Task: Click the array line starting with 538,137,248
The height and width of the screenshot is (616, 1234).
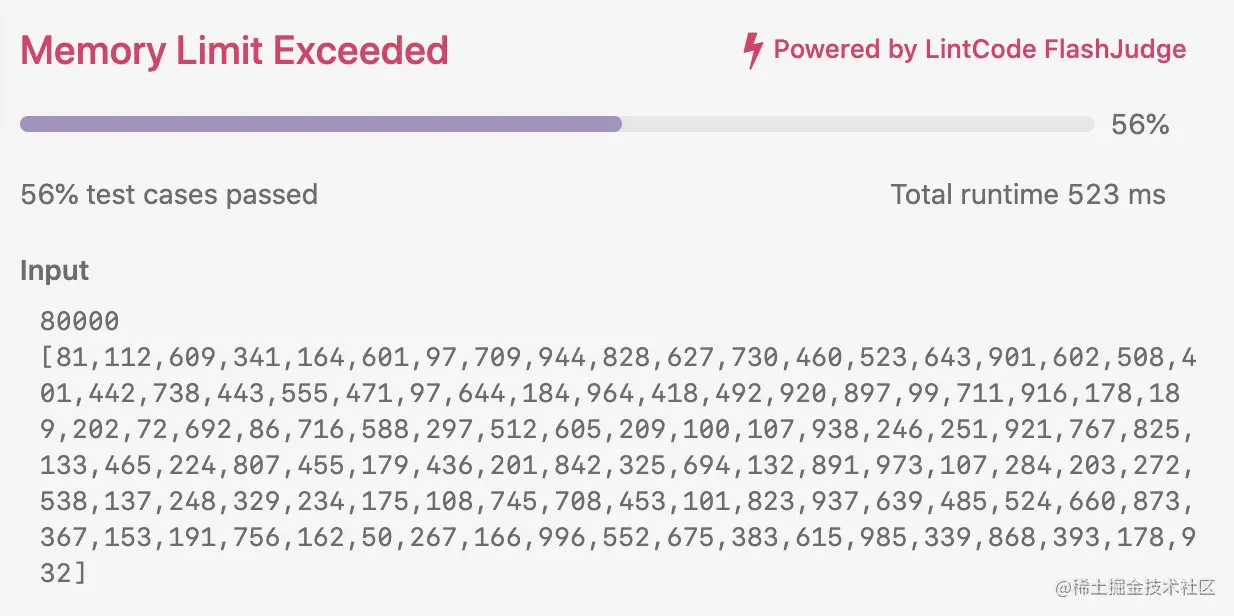Action: (618, 502)
